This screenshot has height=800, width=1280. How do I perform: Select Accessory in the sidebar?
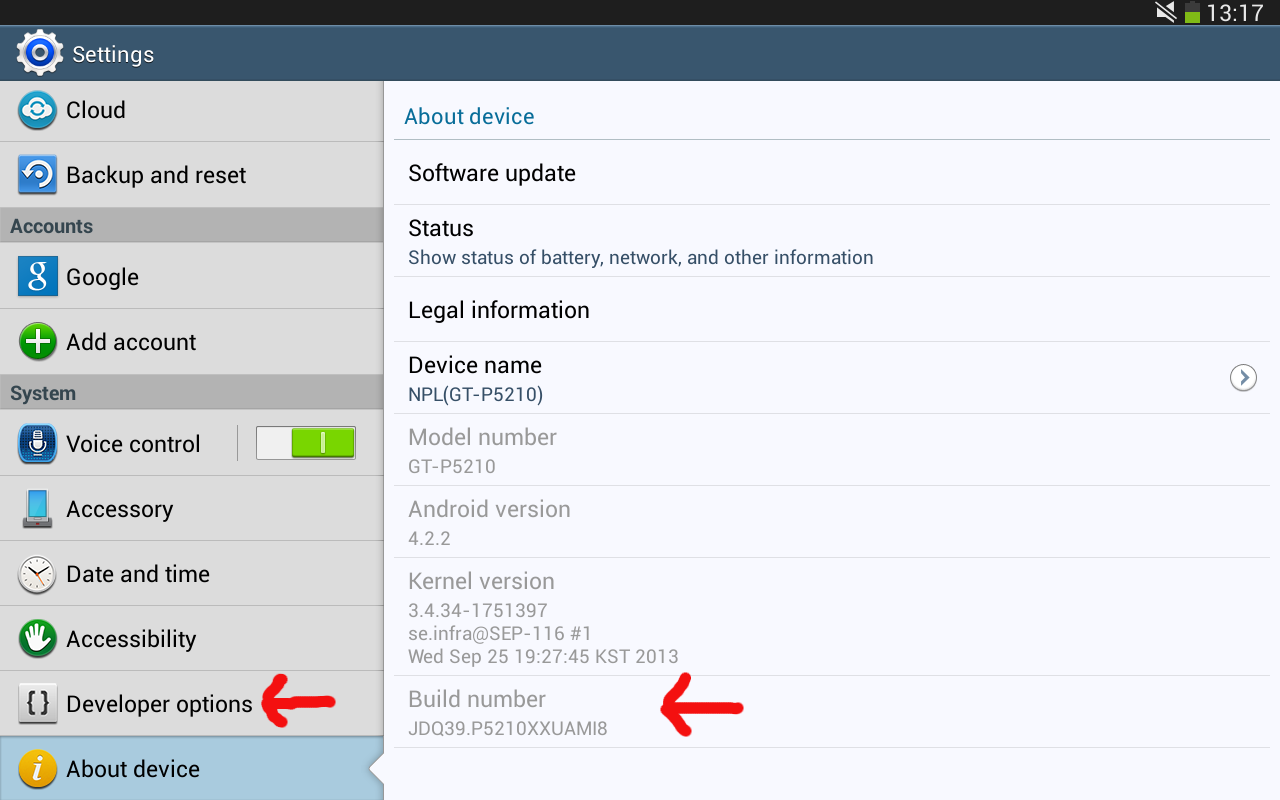click(x=192, y=509)
